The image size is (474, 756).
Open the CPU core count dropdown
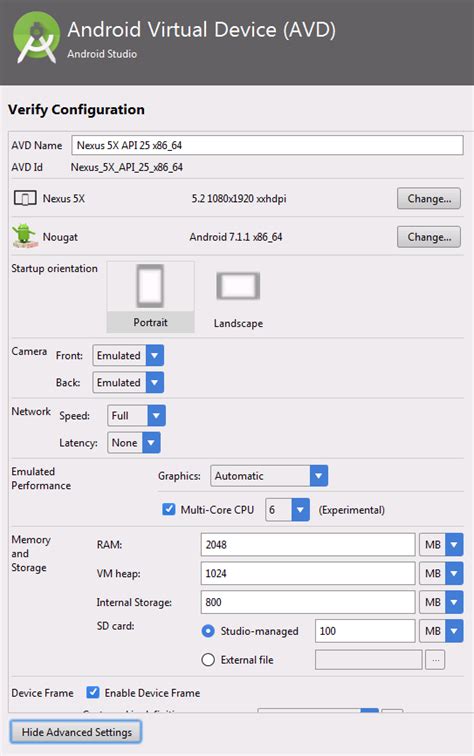click(x=287, y=510)
